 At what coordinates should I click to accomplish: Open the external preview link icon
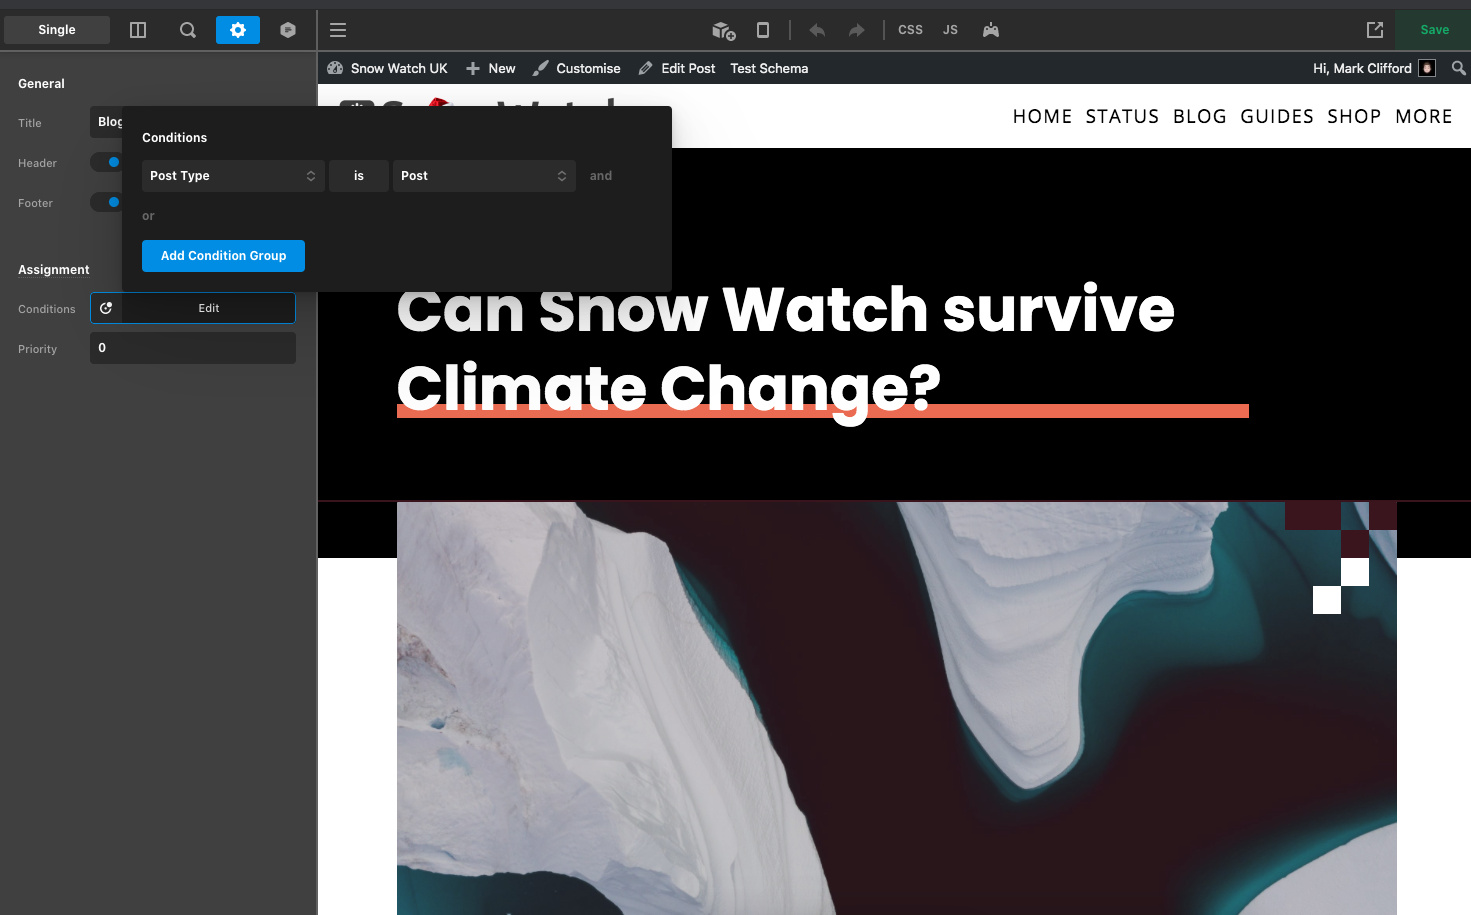(1375, 30)
